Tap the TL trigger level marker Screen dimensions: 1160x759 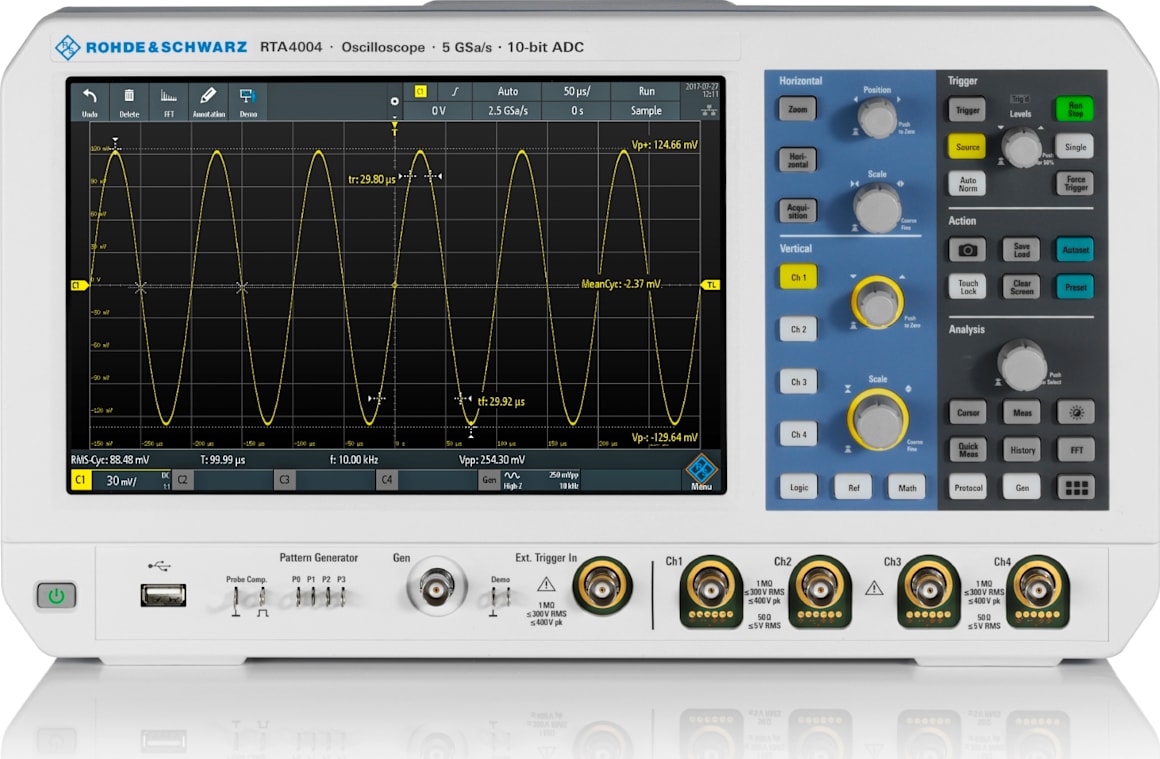pos(711,285)
